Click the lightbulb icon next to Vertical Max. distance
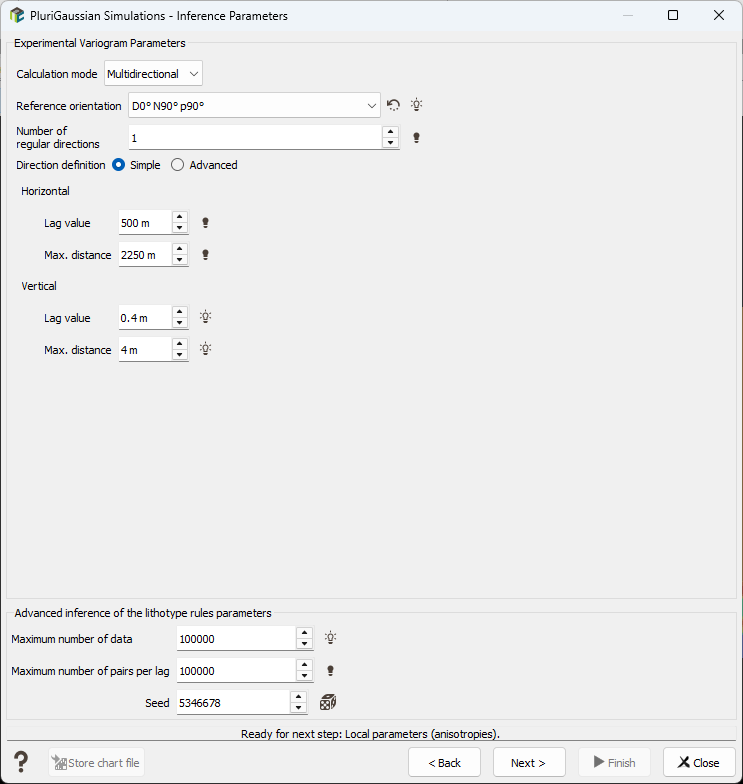This screenshot has width=743, height=784. (x=206, y=349)
